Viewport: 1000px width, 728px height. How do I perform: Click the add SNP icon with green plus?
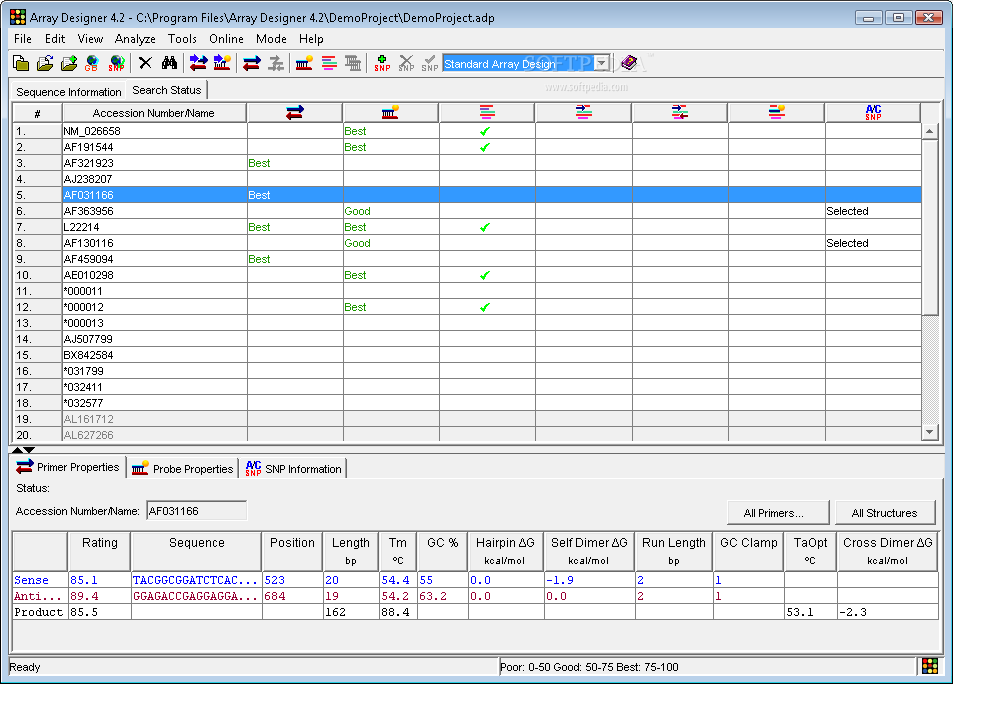click(382, 63)
